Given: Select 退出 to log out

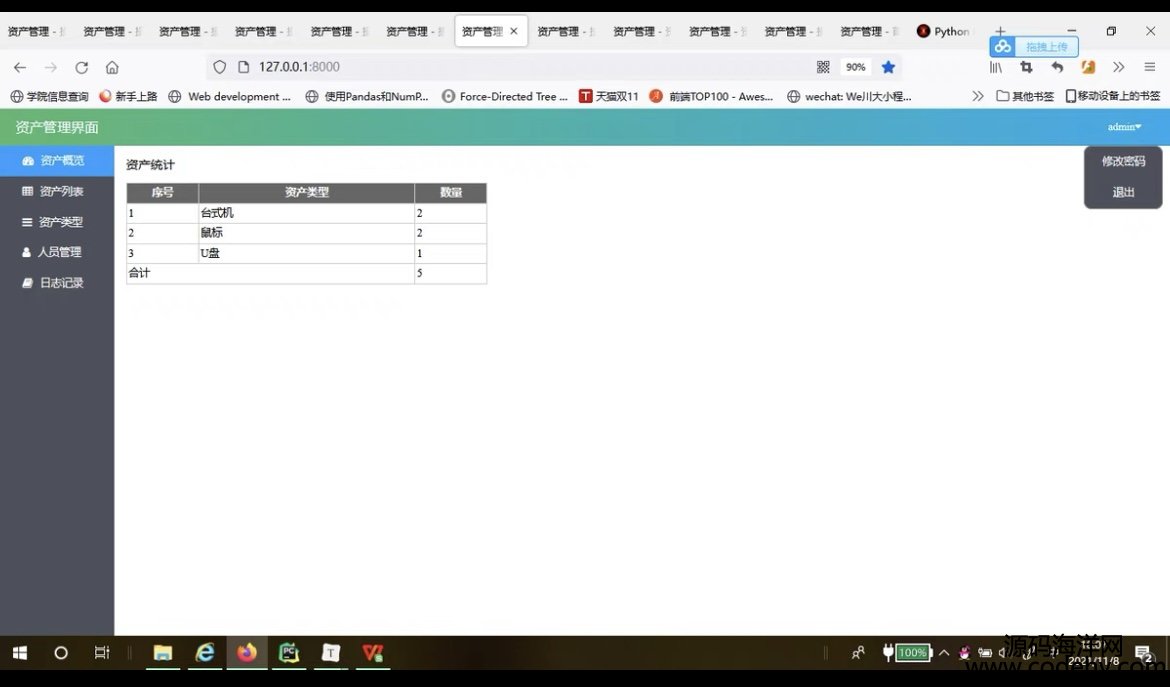Looking at the screenshot, I should [1123, 192].
